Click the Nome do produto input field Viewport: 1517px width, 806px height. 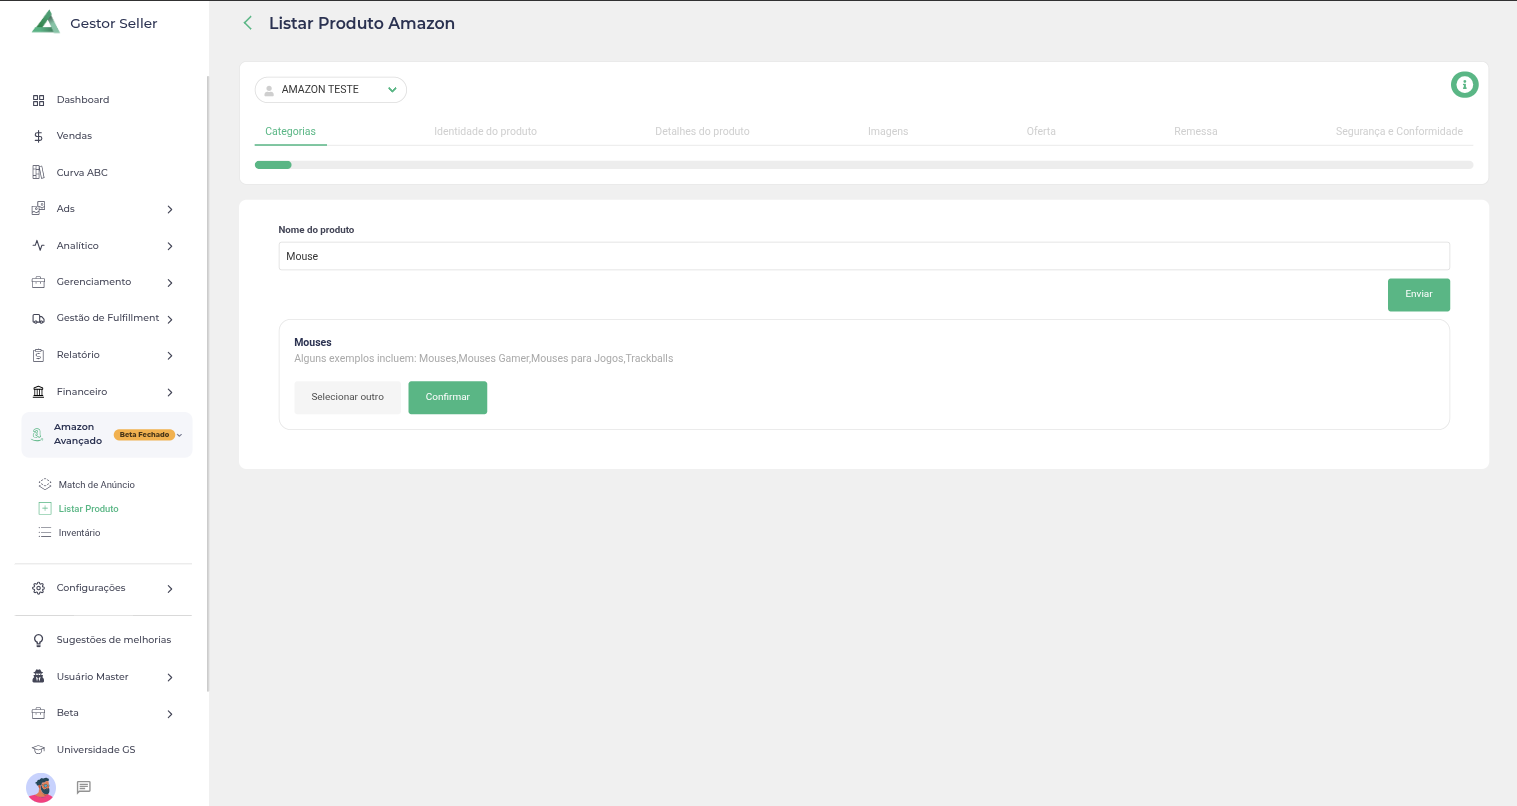pyautogui.click(x=863, y=256)
